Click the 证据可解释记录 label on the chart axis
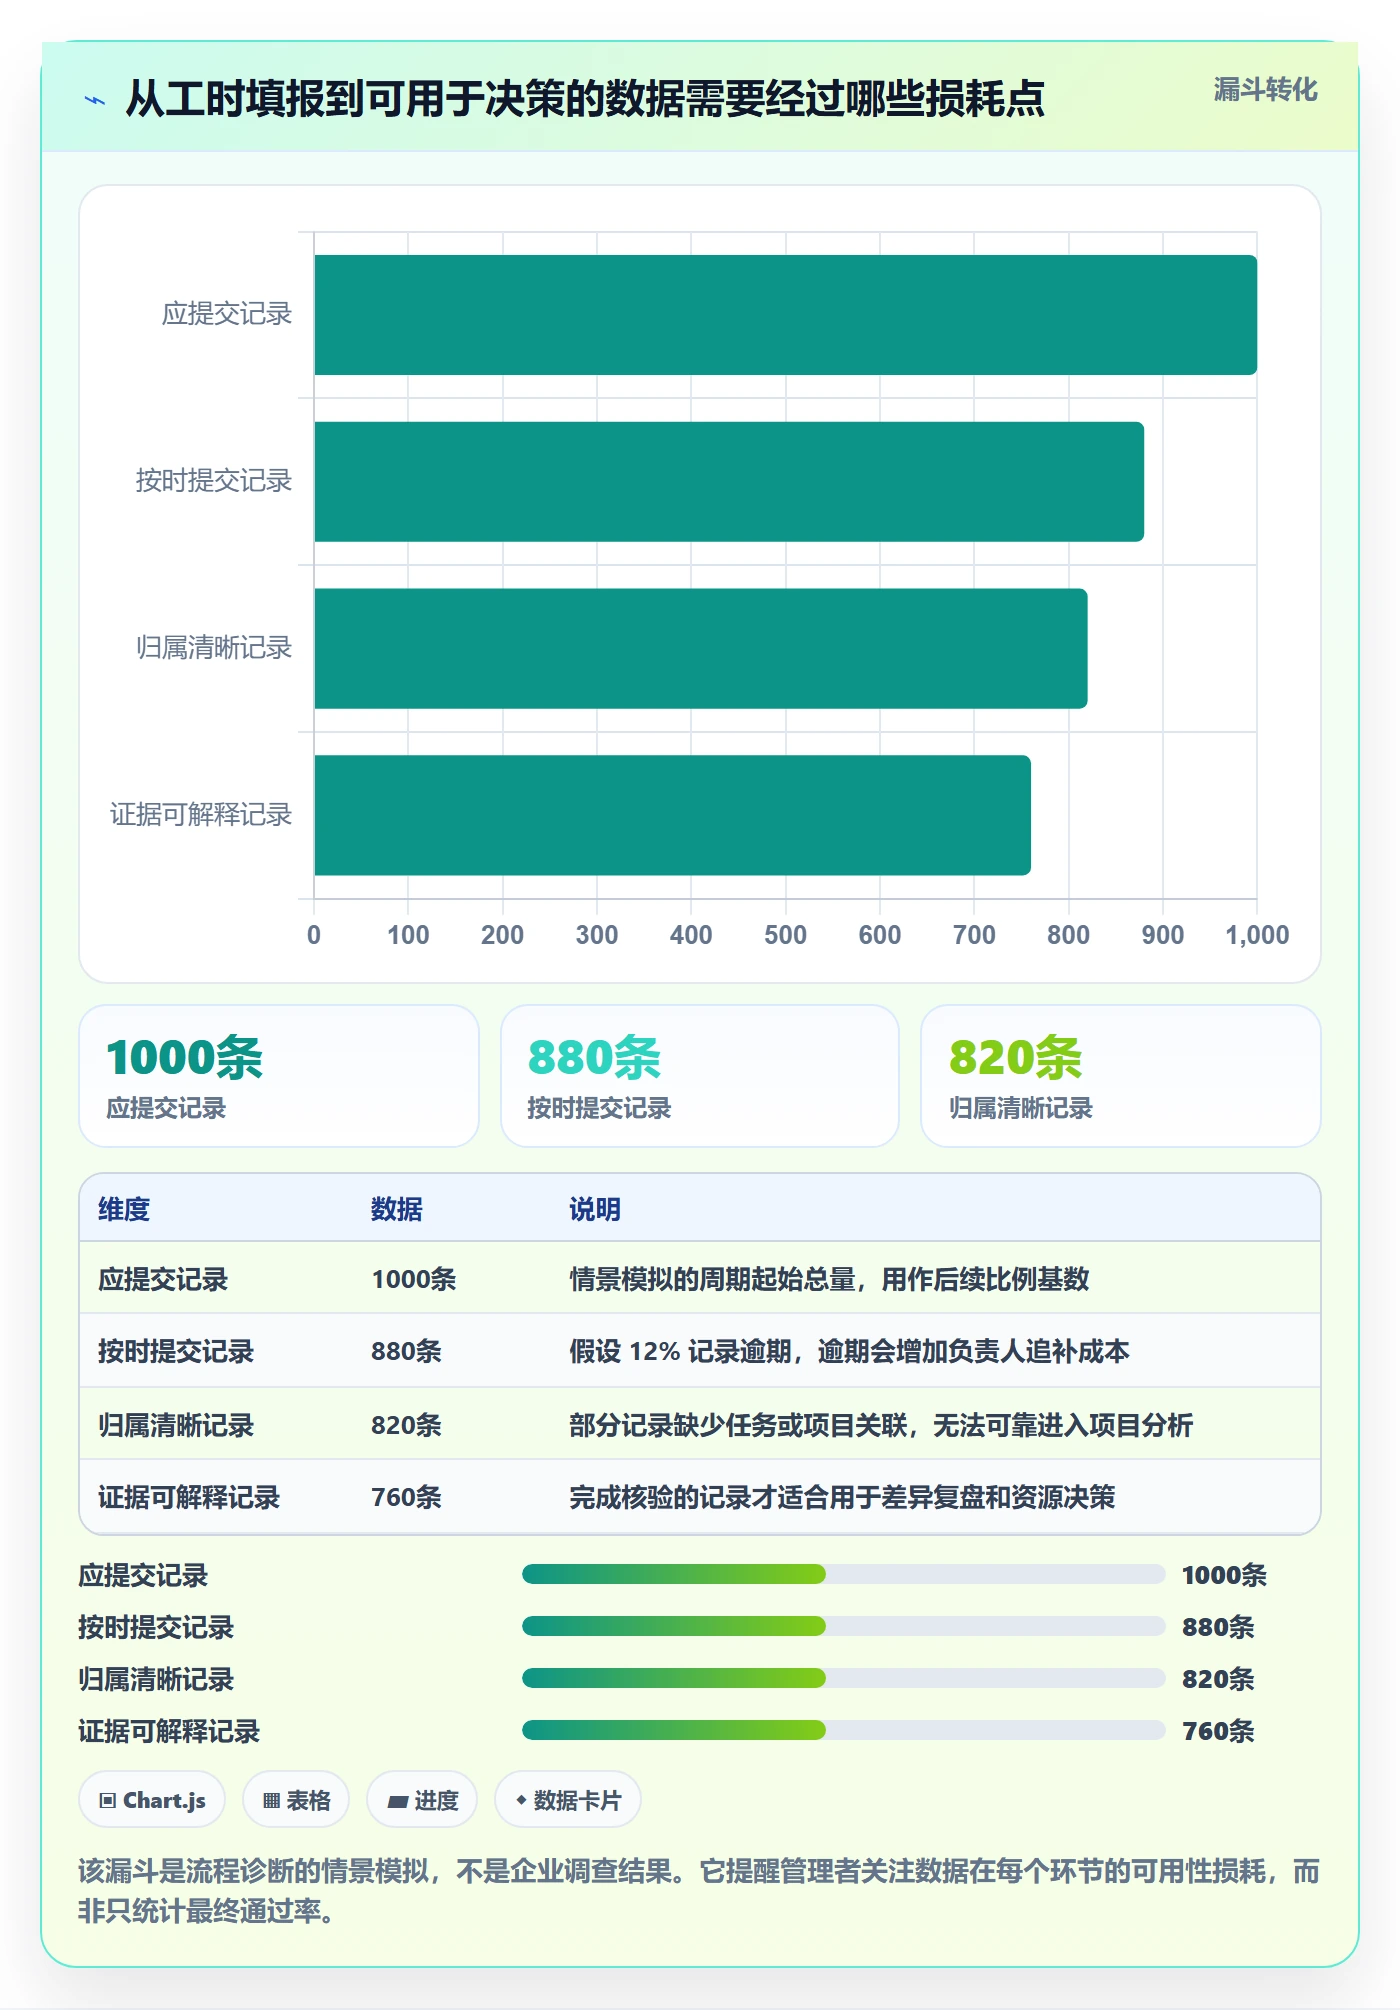 point(201,815)
